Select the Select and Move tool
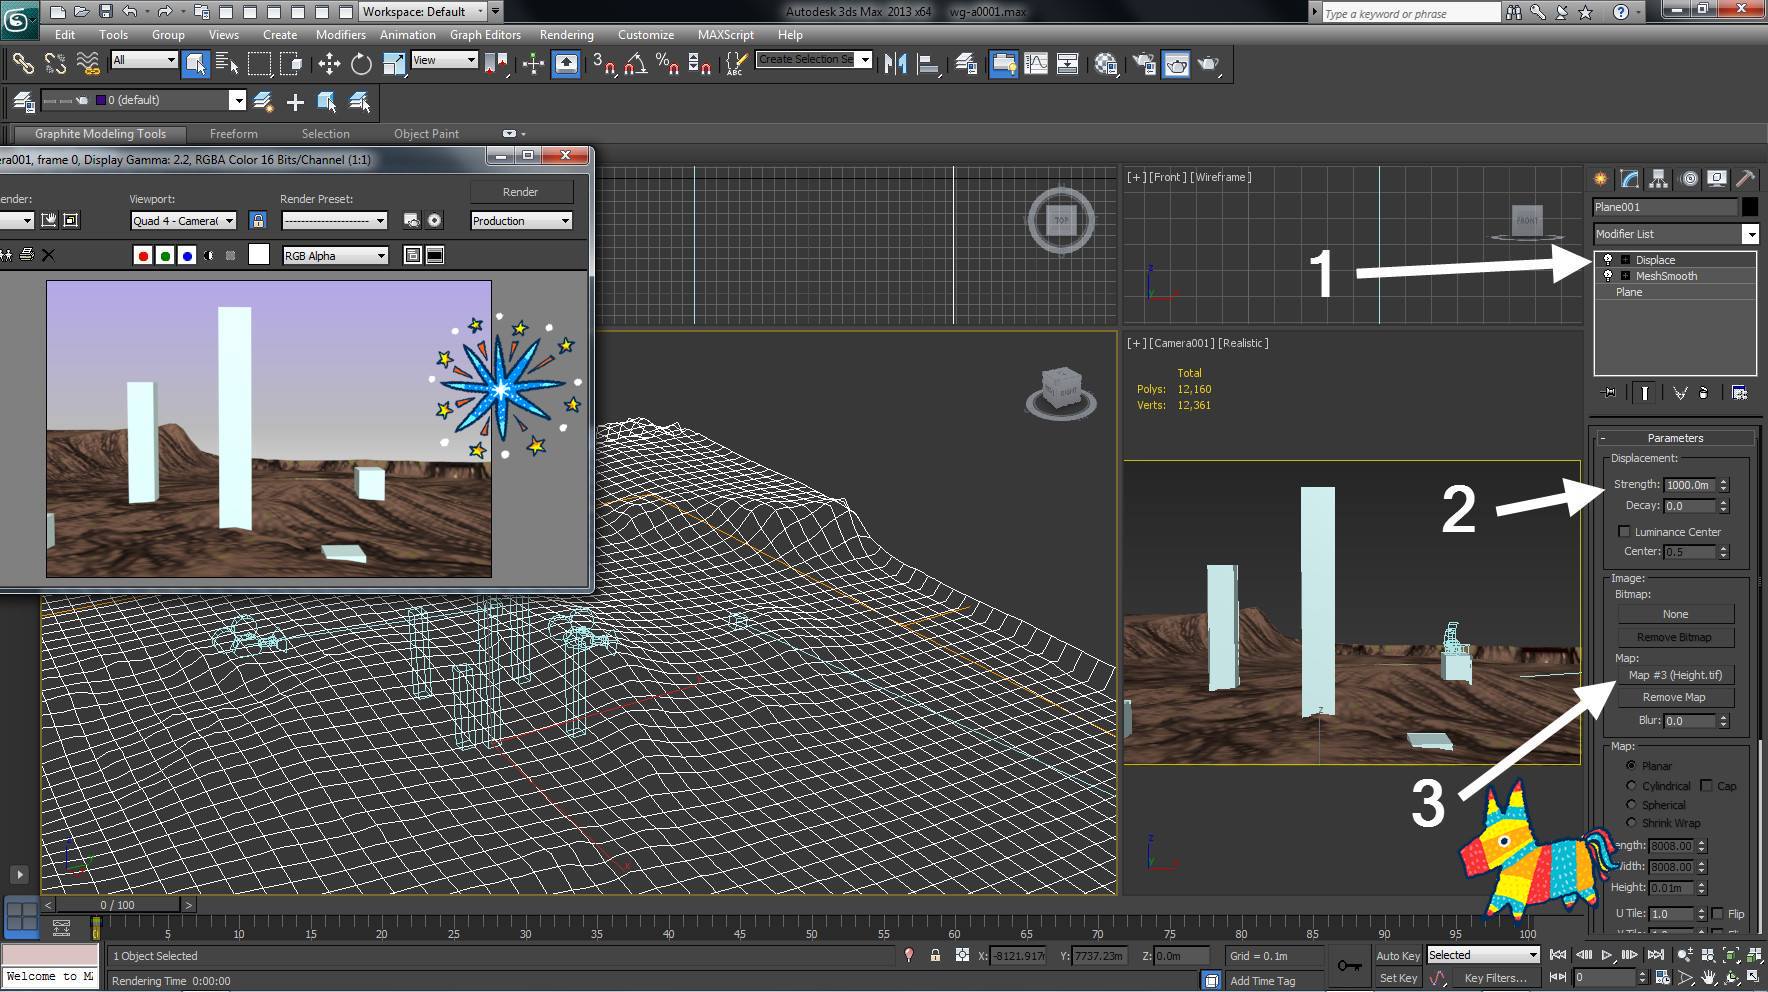 click(329, 65)
